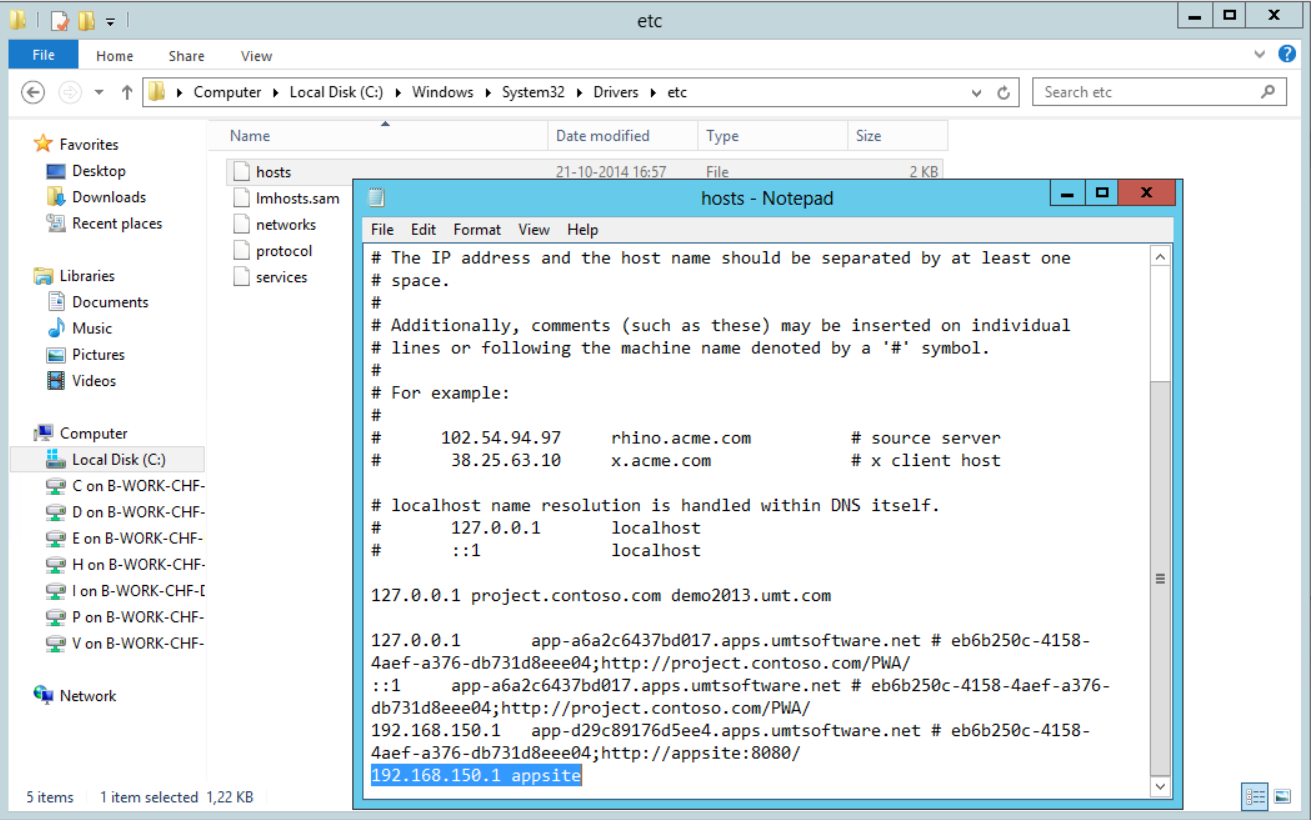
Task: Select the lmhosts.sam file icon
Action: 240,198
